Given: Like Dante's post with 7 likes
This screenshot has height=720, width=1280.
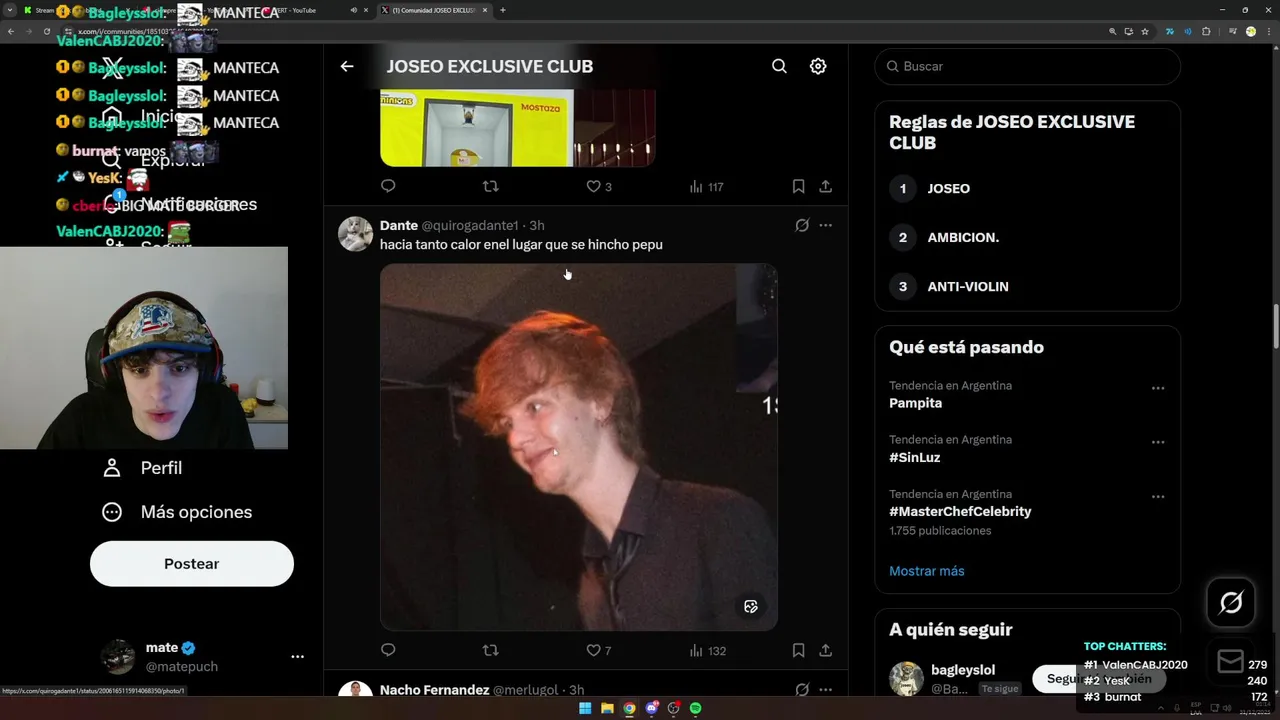Looking at the screenshot, I should click(x=598, y=650).
